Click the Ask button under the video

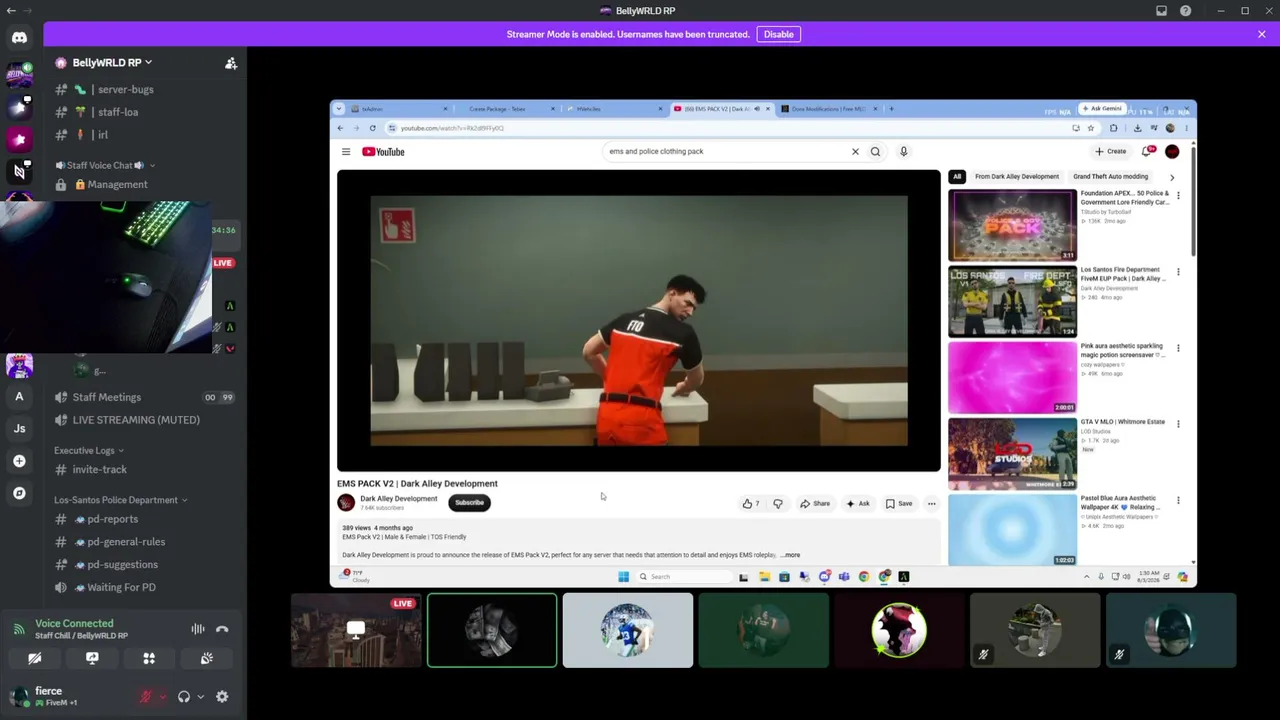[858, 504]
